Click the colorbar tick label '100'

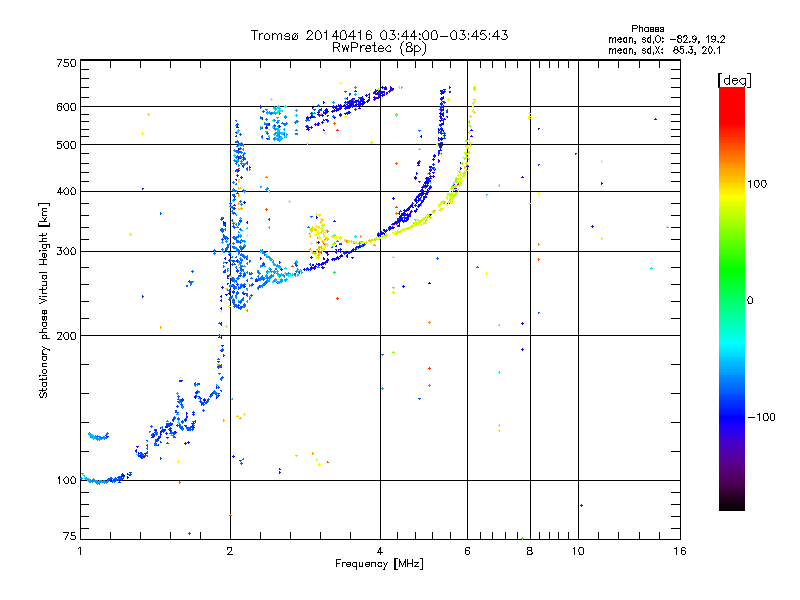pyautogui.click(x=757, y=184)
